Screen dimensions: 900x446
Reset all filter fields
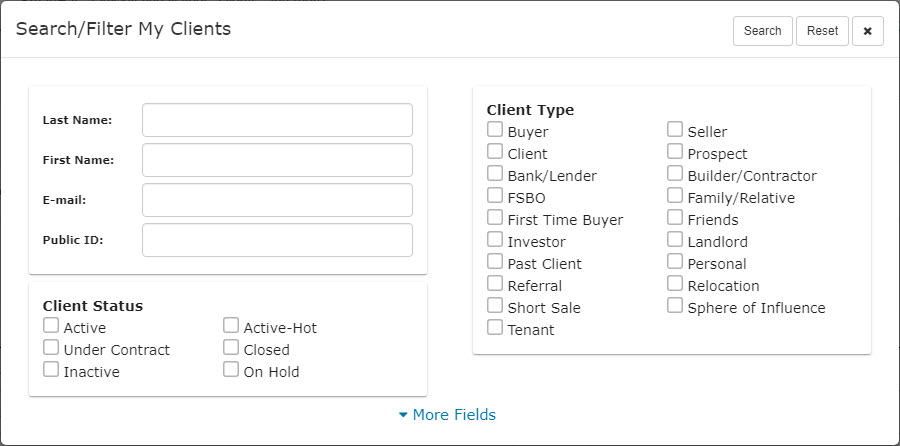click(822, 31)
